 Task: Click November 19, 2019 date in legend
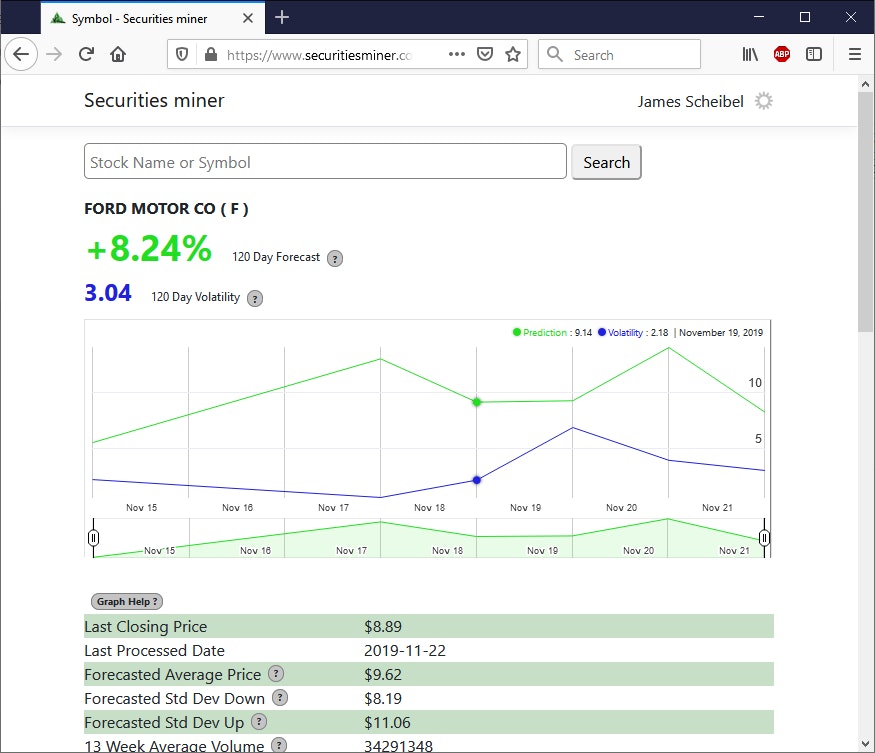click(720, 333)
